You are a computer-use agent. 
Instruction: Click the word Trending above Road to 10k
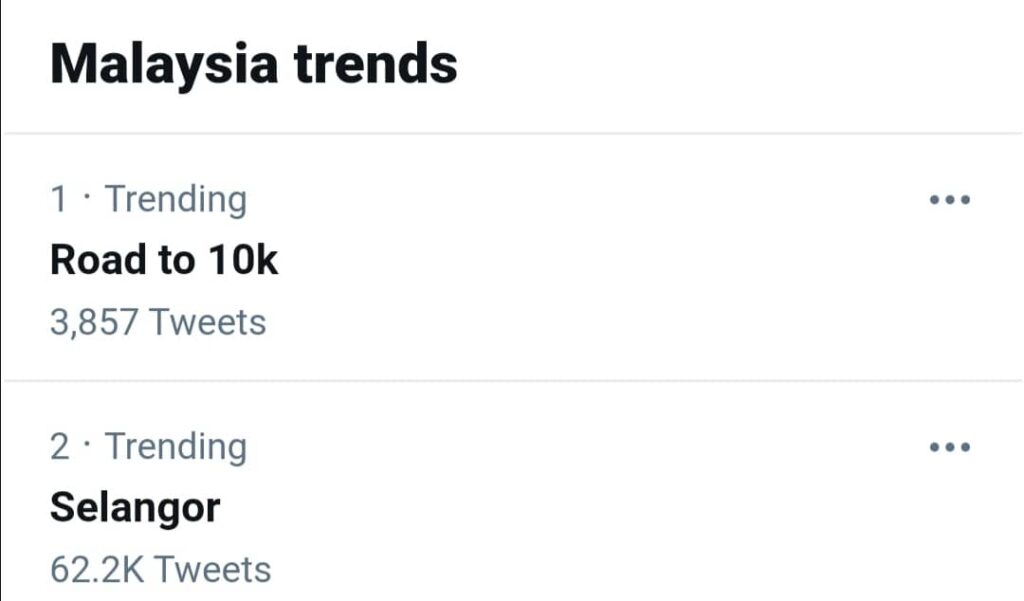176,199
